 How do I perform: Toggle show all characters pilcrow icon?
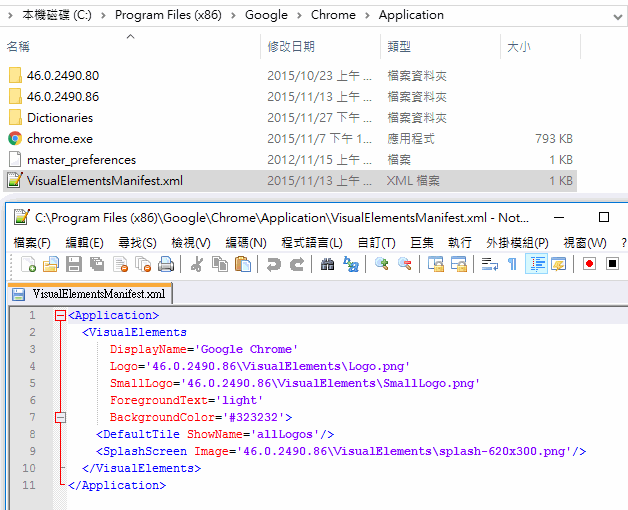512,264
